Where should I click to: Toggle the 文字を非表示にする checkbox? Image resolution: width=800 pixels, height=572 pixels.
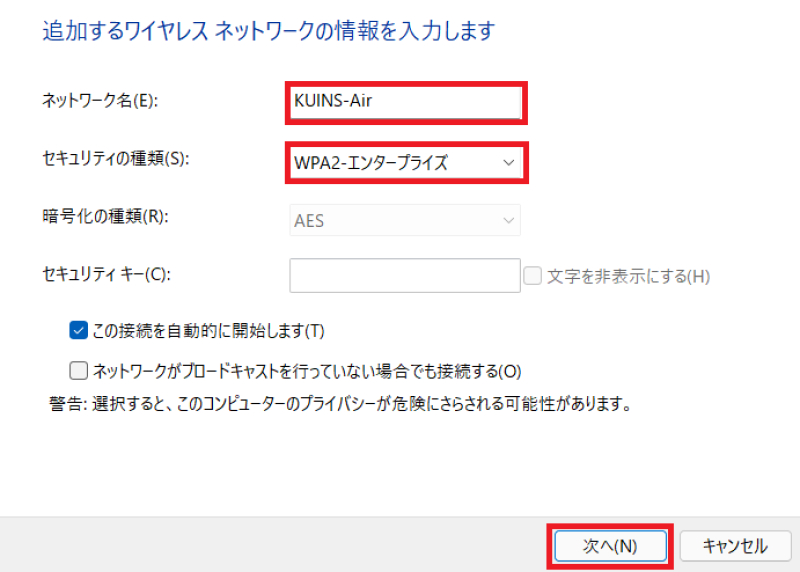click(533, 276)
